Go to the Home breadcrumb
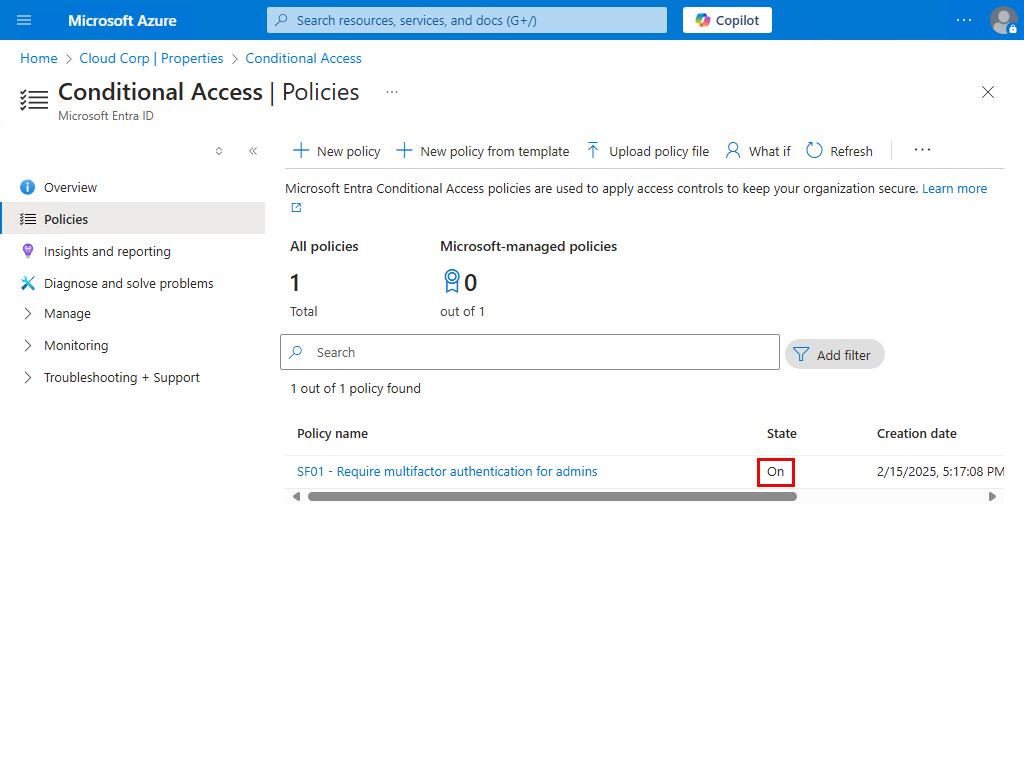Viewport: 1024px width, 768px height. tap(39, 58)
